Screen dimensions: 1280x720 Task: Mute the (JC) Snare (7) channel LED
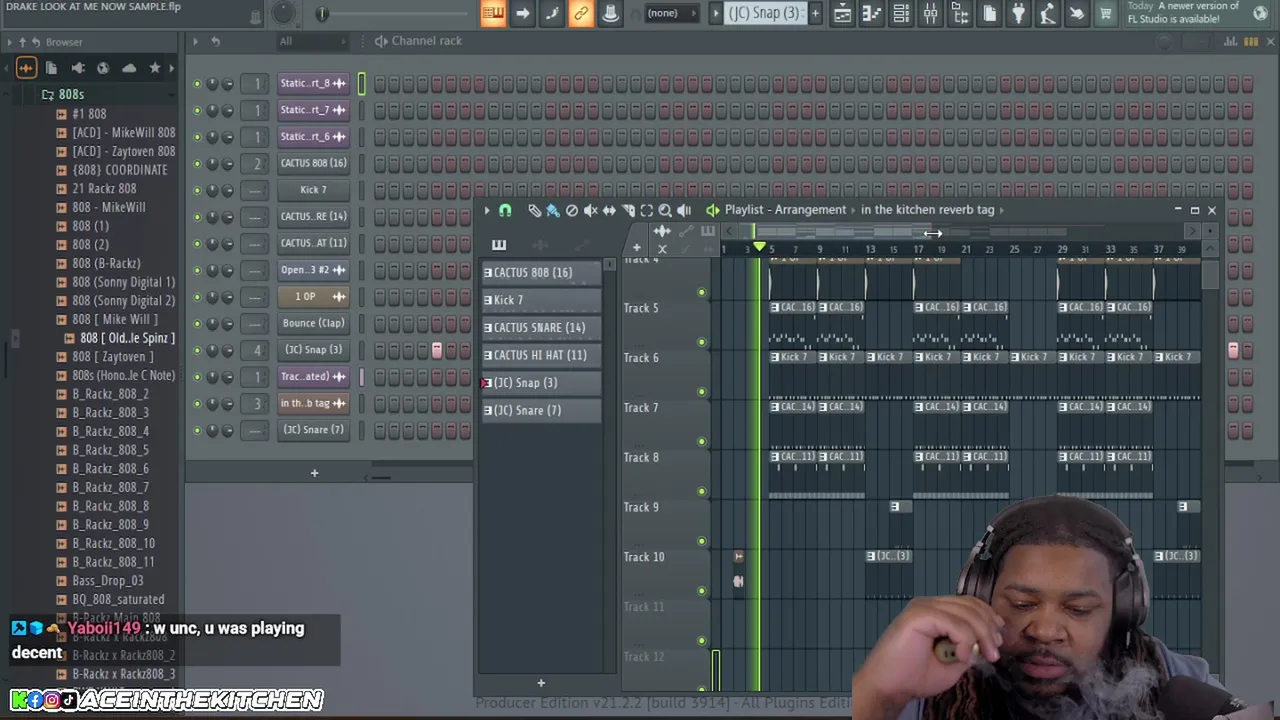(x=197, y=430)
